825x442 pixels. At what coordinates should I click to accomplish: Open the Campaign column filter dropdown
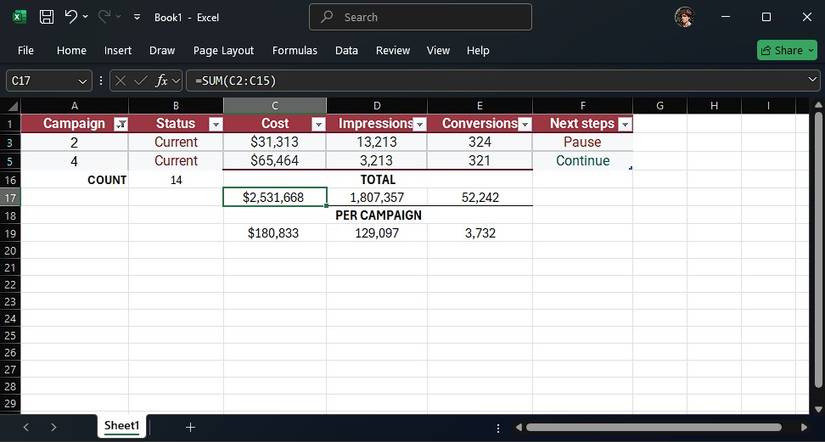click(121, 124)
